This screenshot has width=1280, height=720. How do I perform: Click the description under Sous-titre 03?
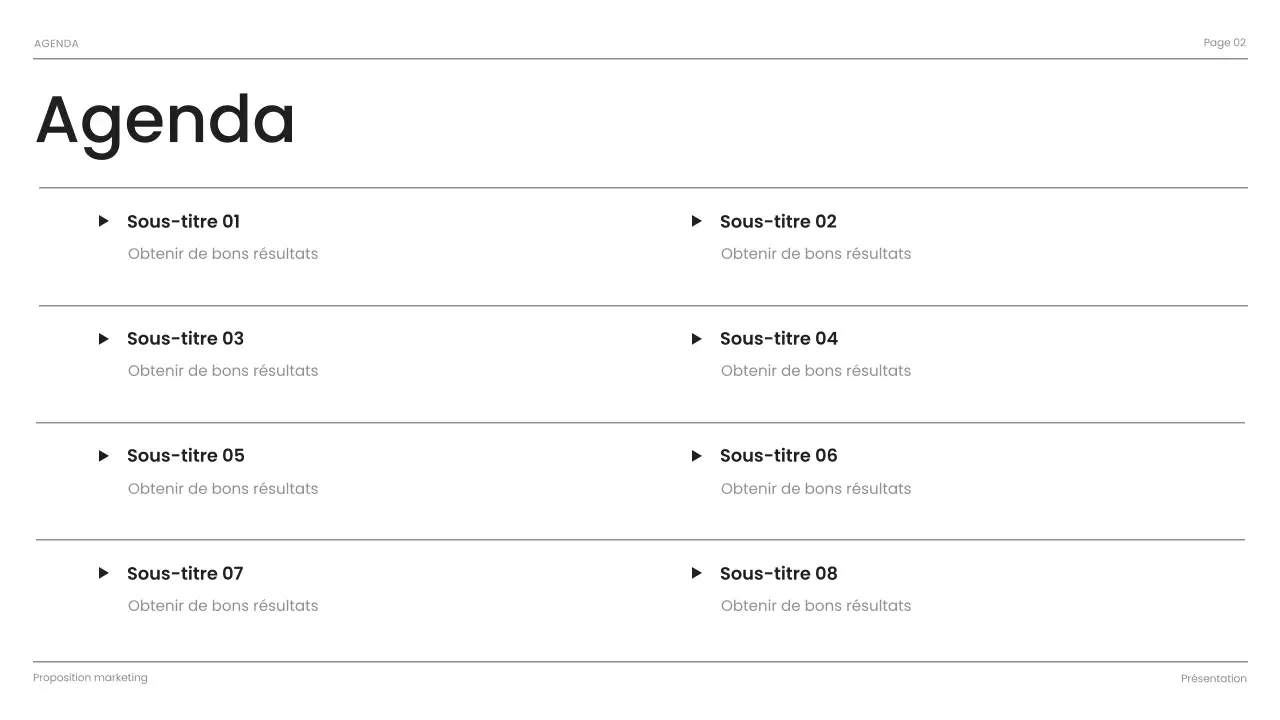[222, 371]
